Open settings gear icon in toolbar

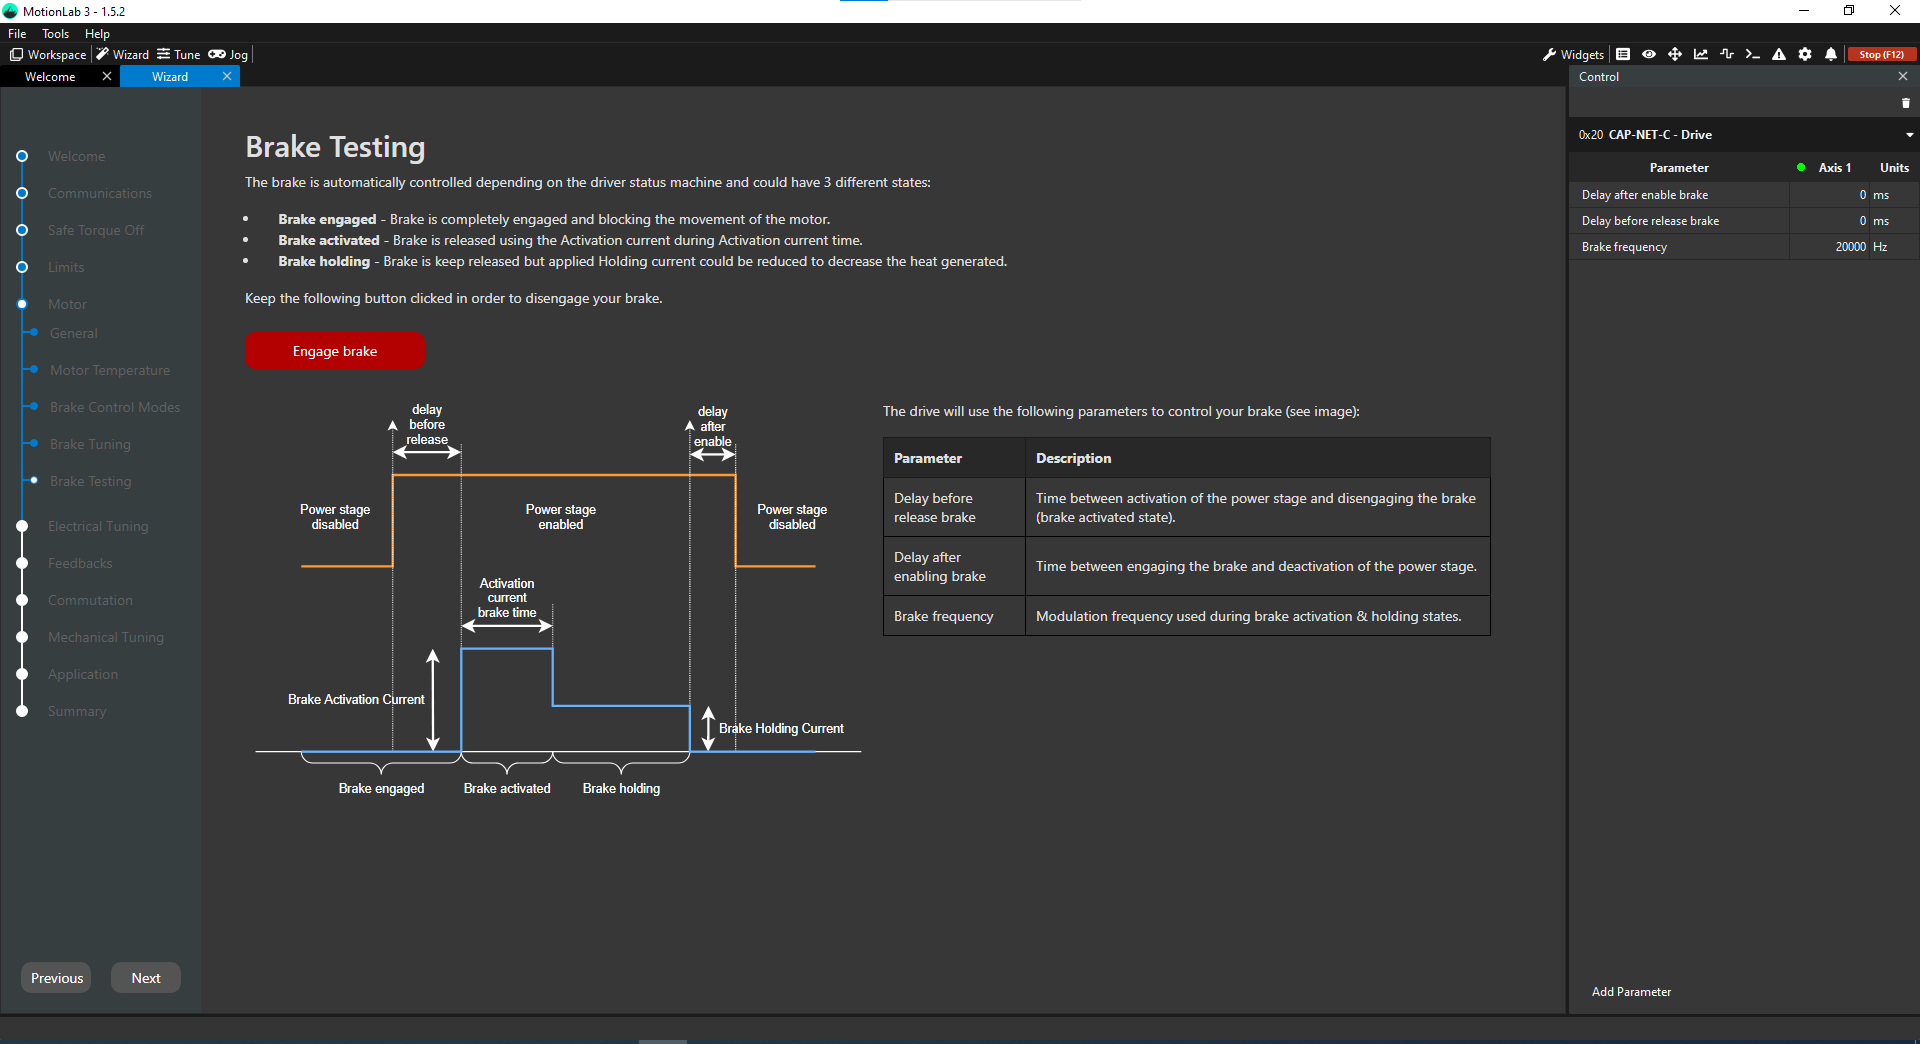(x=1805, y=55)
